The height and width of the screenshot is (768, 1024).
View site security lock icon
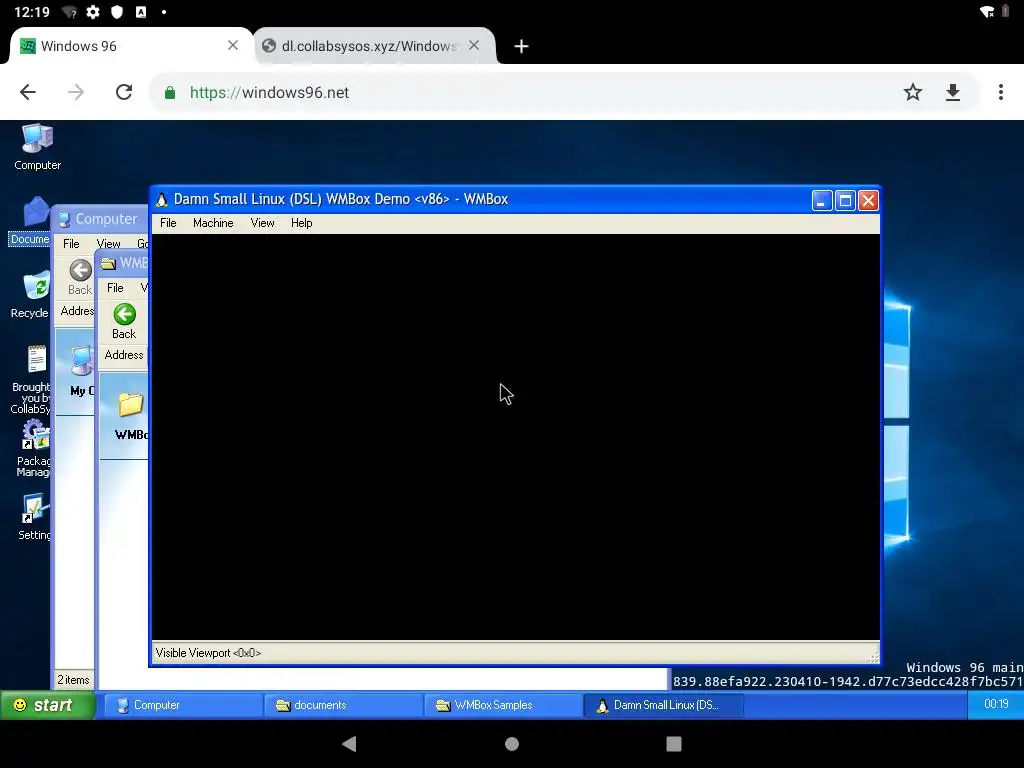(x=170, y=93)
